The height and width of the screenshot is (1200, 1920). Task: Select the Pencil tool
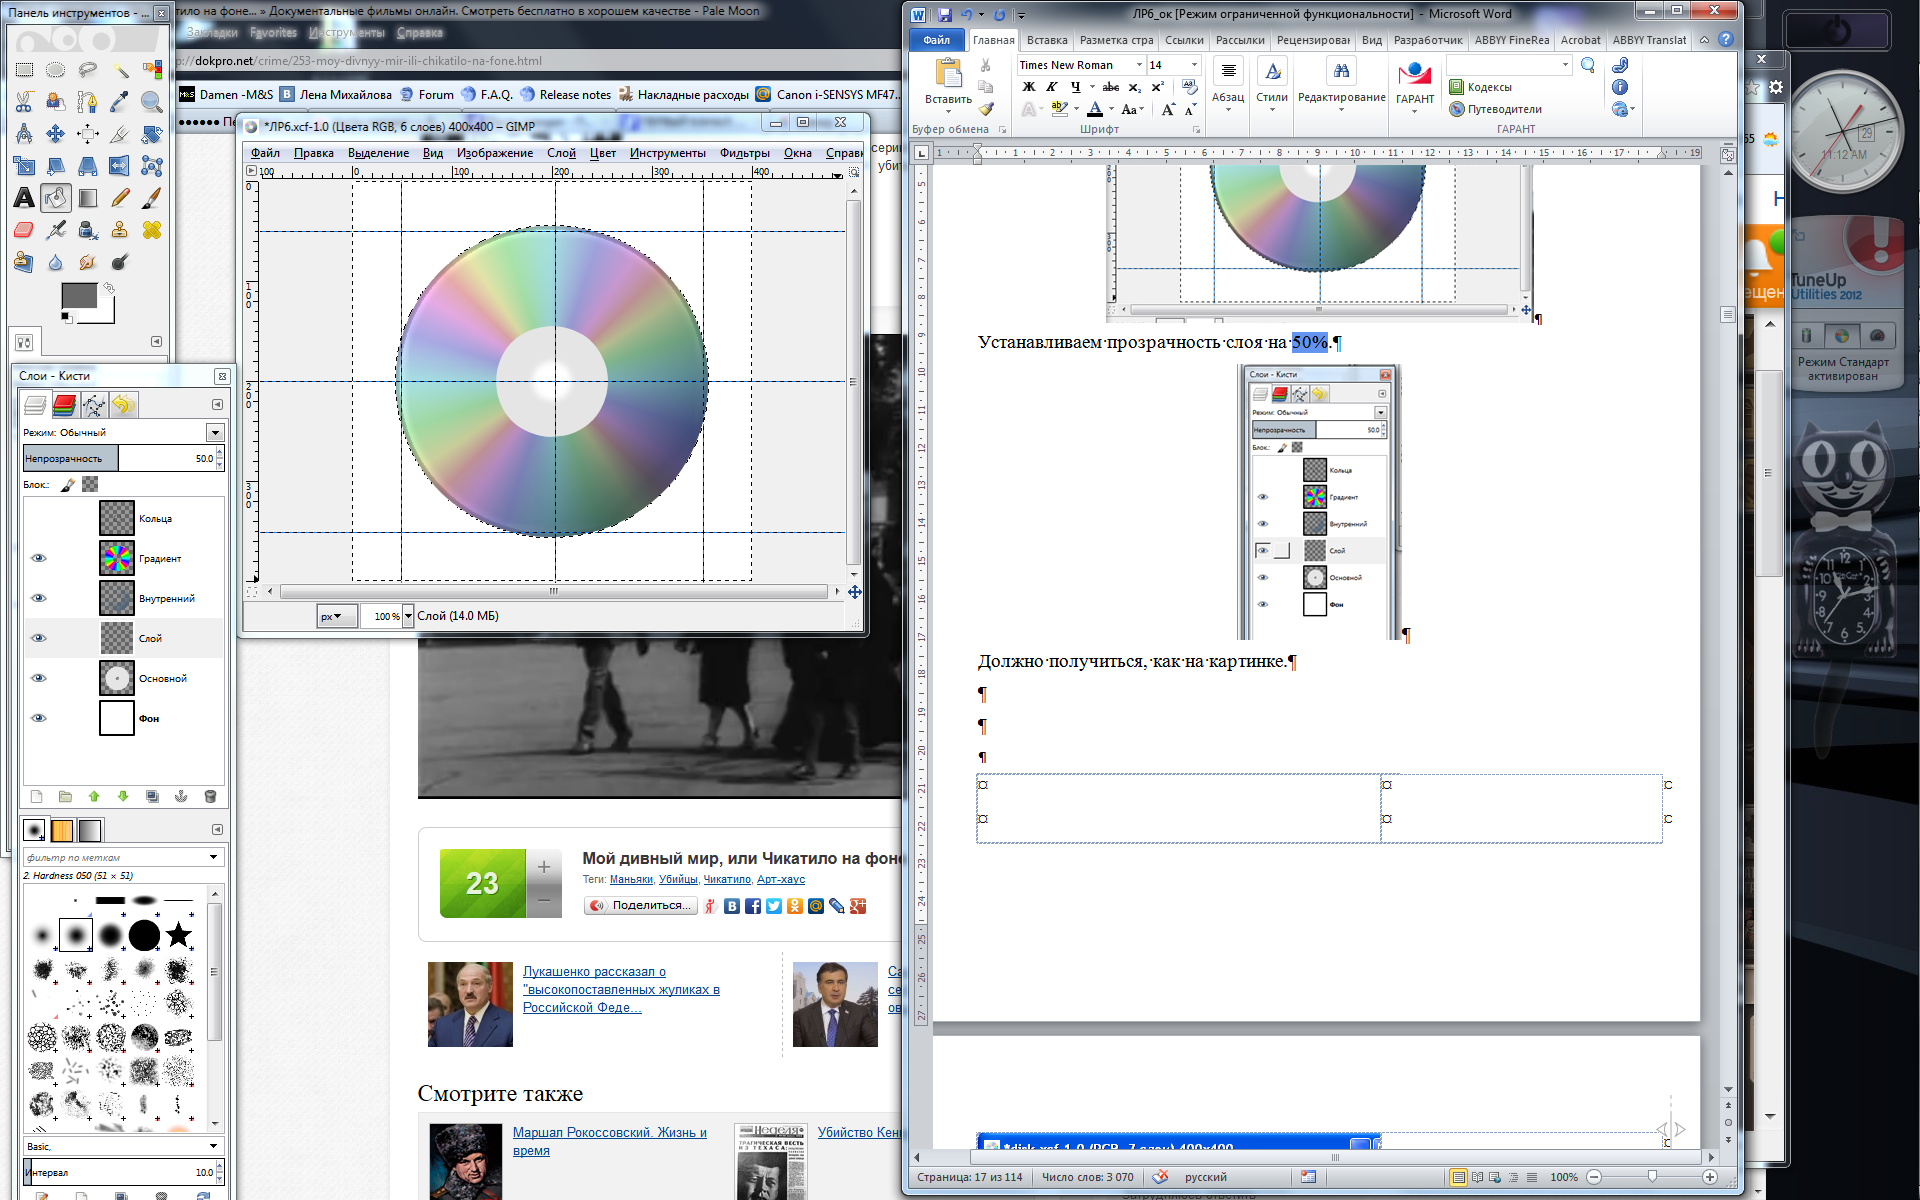click(120, 198)
